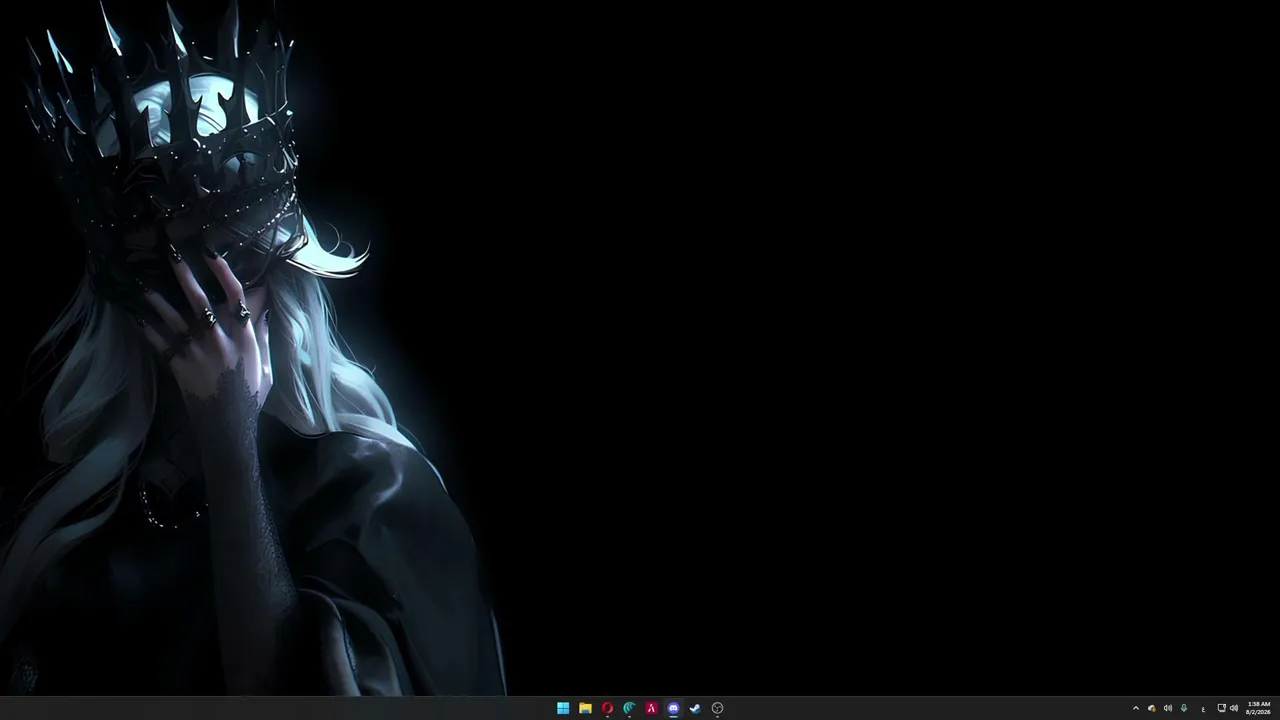Click the cloud icon in system tray
This screenshot has height=720, width=1280.
point(1151,708)
